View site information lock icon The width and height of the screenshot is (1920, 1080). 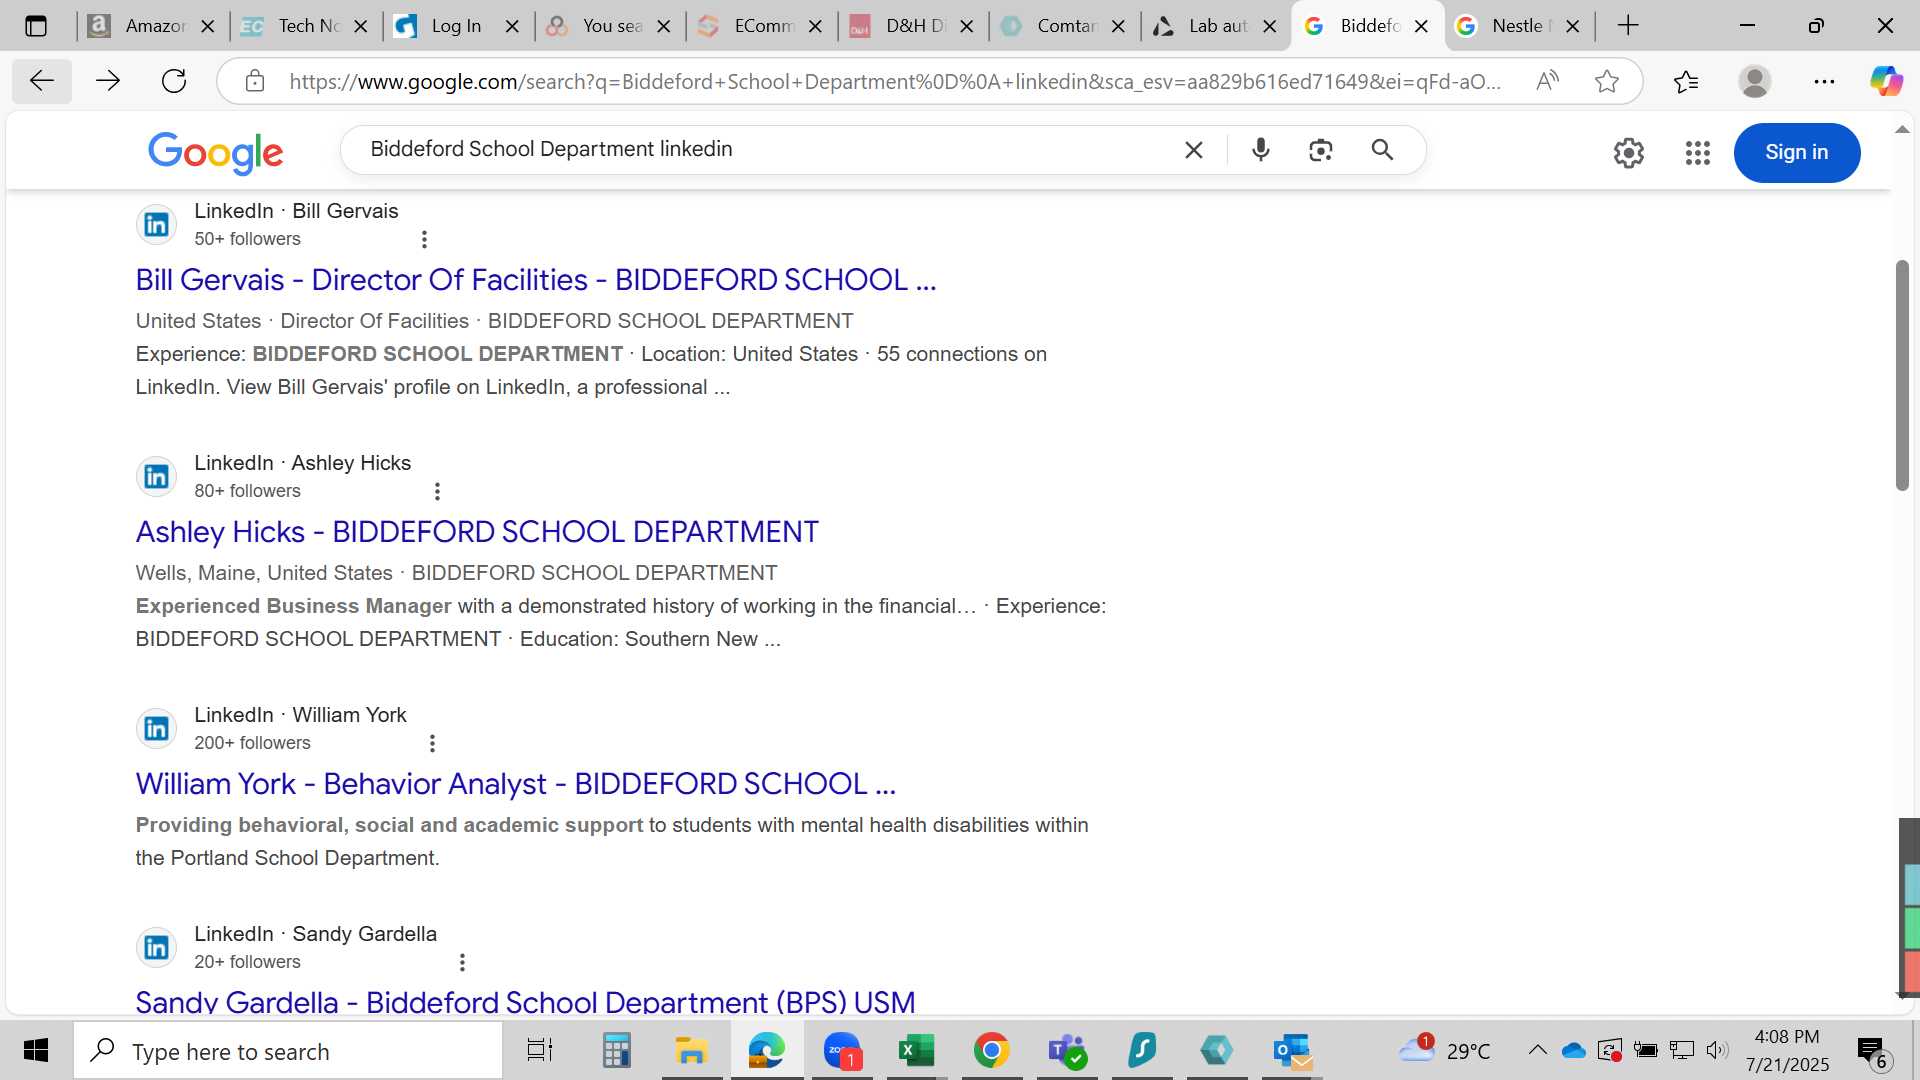click(254, 81)
